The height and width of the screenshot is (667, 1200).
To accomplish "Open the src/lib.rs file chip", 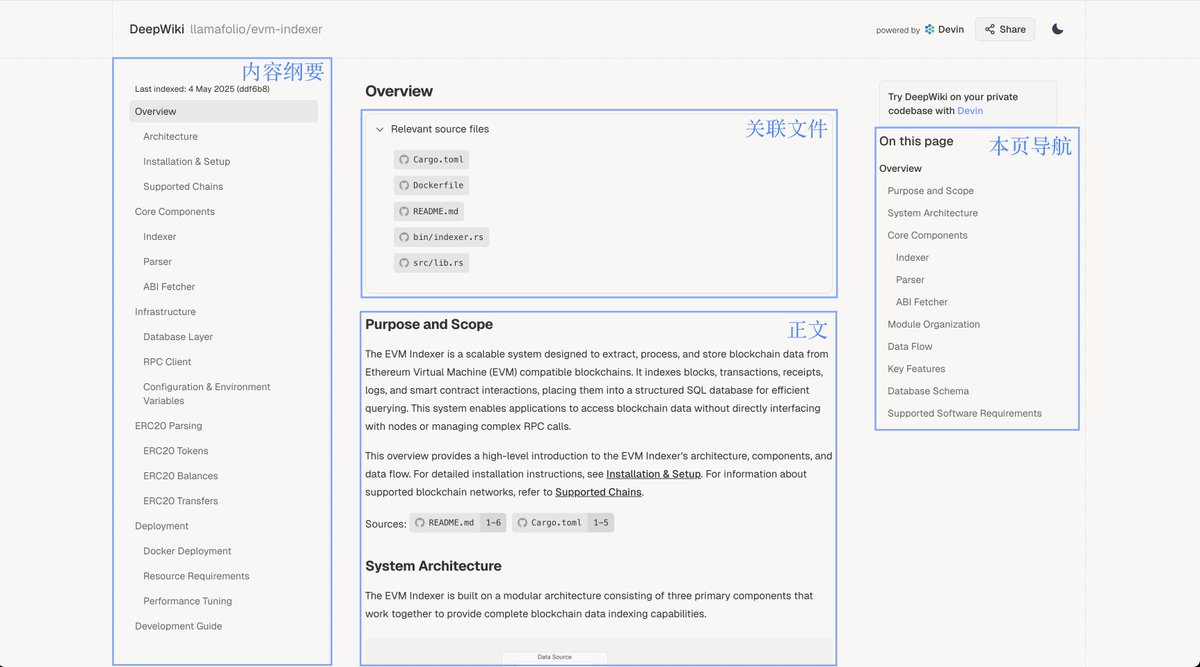I will 431,263.
